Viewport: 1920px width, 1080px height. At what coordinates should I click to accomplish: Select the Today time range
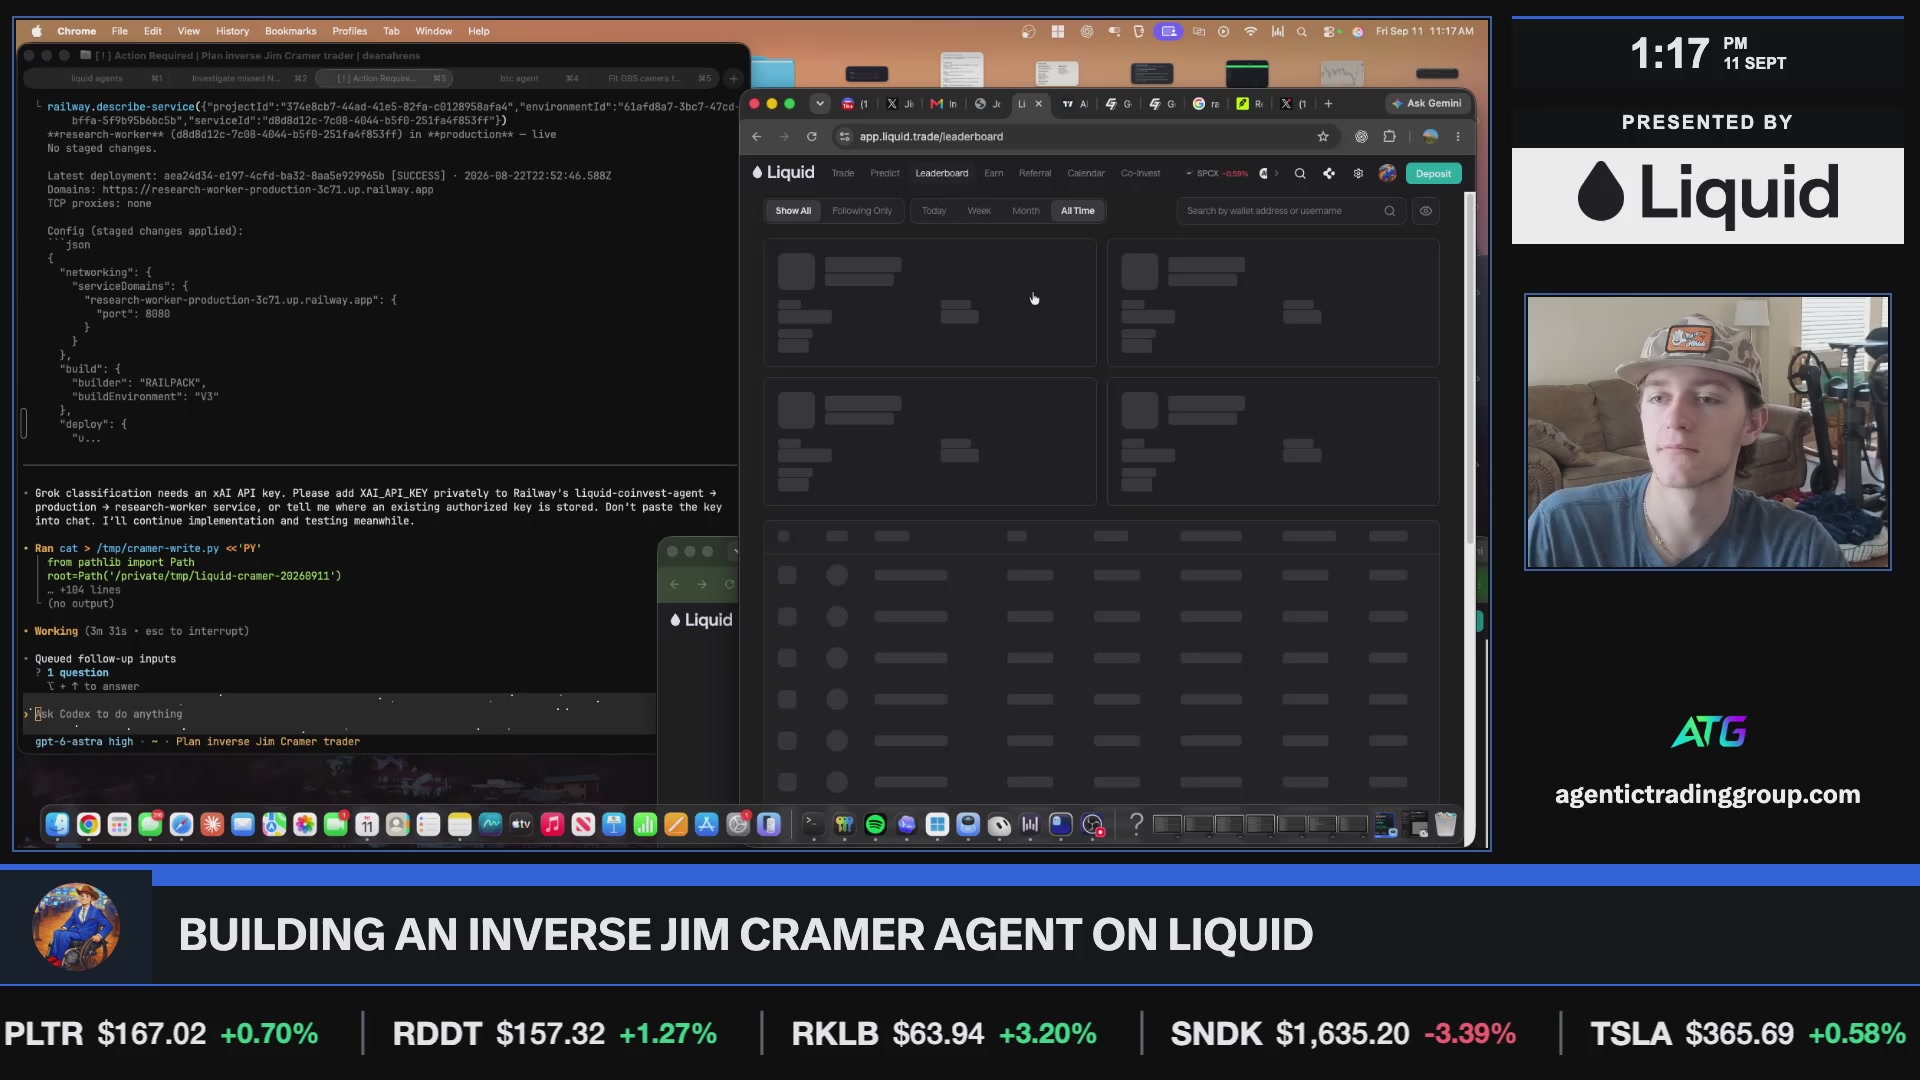(934, 211)
